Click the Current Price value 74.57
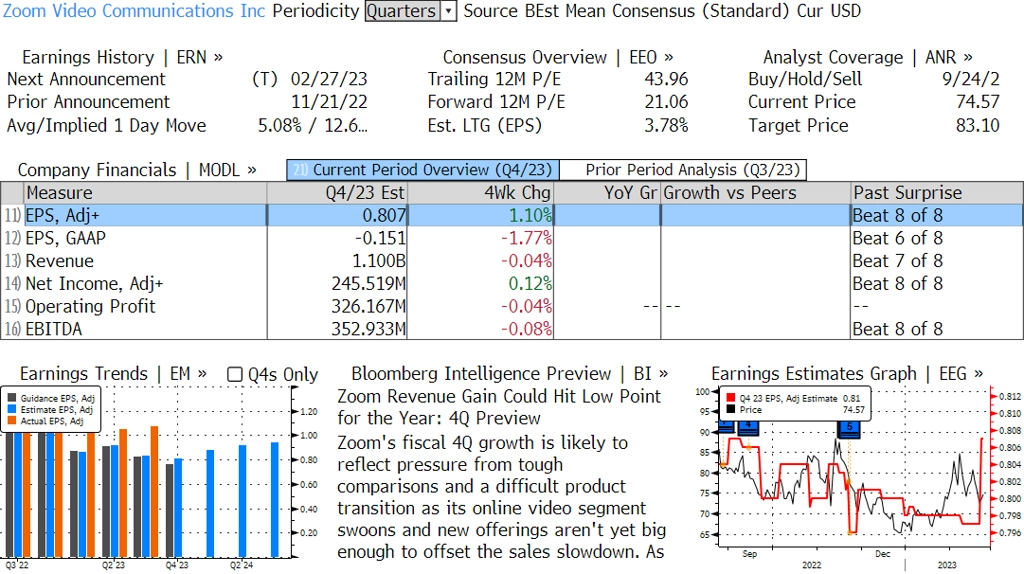Screen dimensions: 1024x574 (x=978, y=102)
